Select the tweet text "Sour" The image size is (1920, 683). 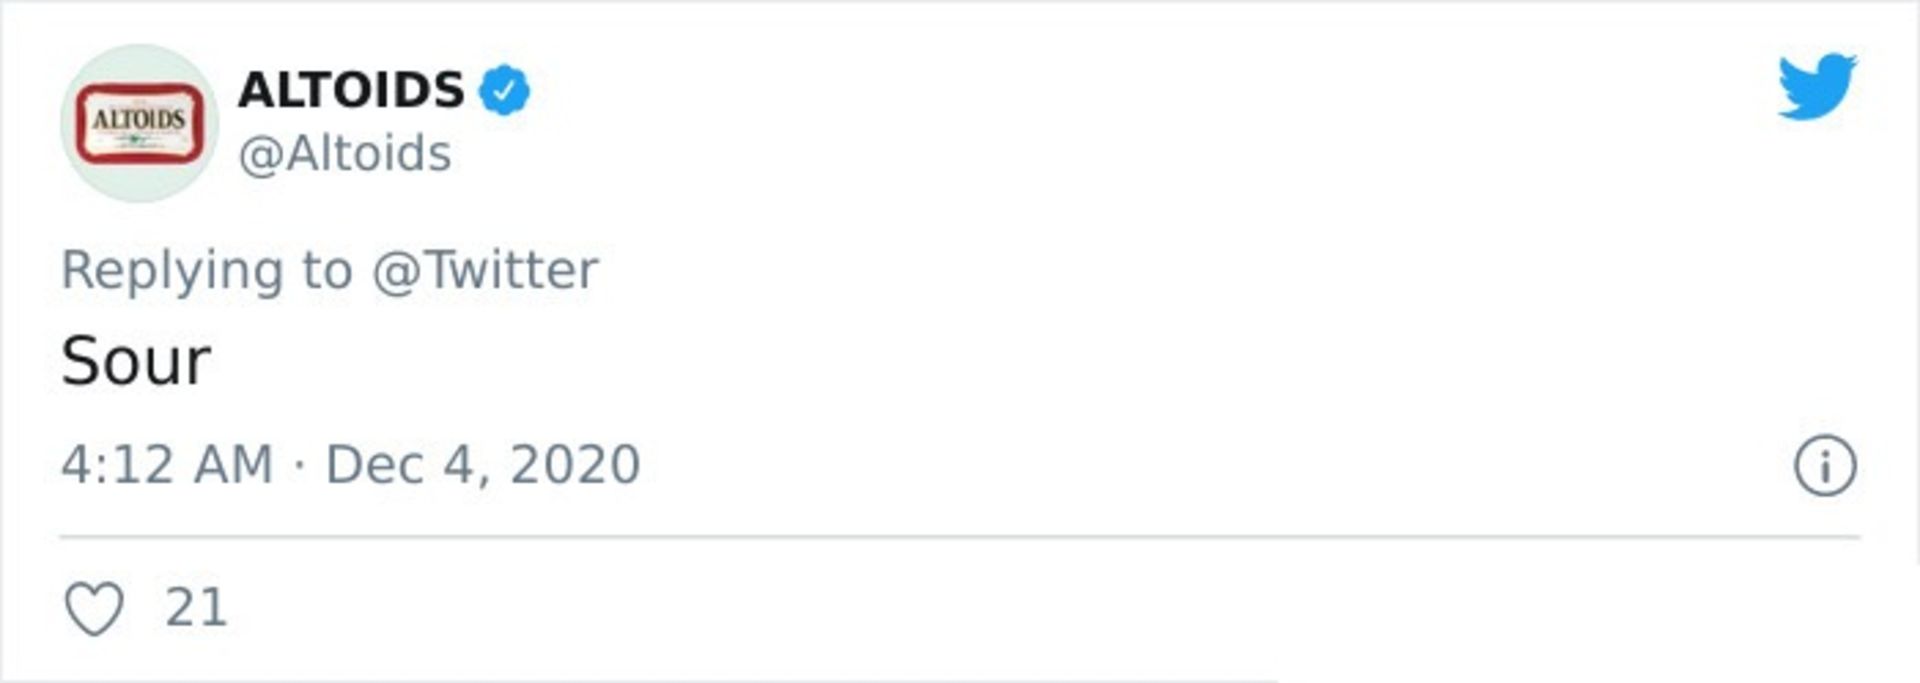tap(136, 361)
